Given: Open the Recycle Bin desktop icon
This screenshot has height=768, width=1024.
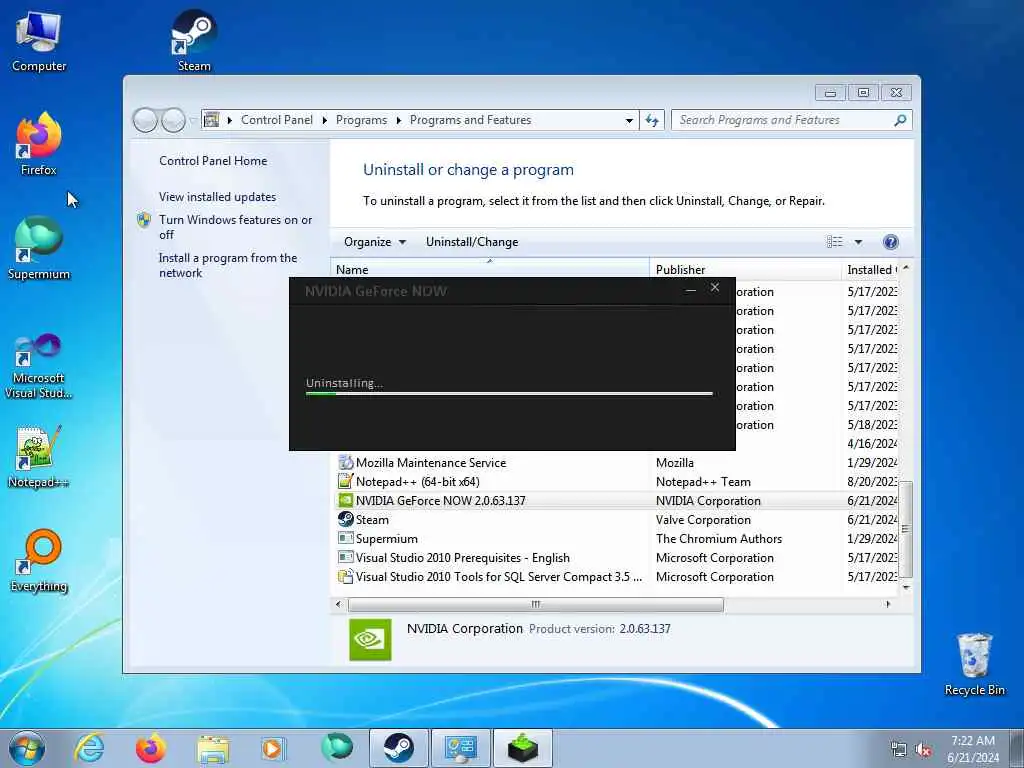Looking at the screenshot, I should pyautogui.click(x=974, y=665).
